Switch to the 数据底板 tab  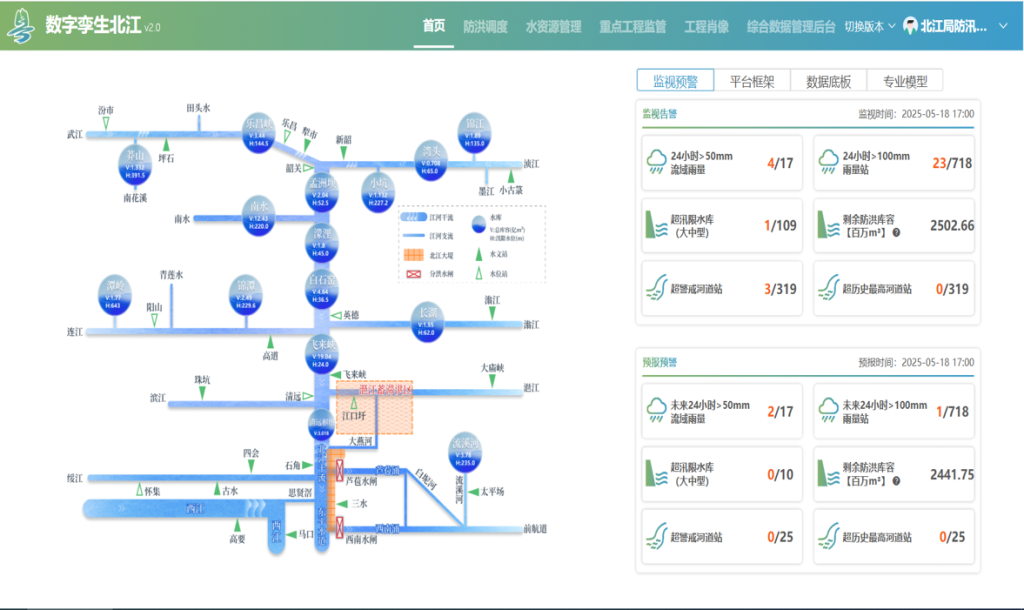tap(828, 81)
